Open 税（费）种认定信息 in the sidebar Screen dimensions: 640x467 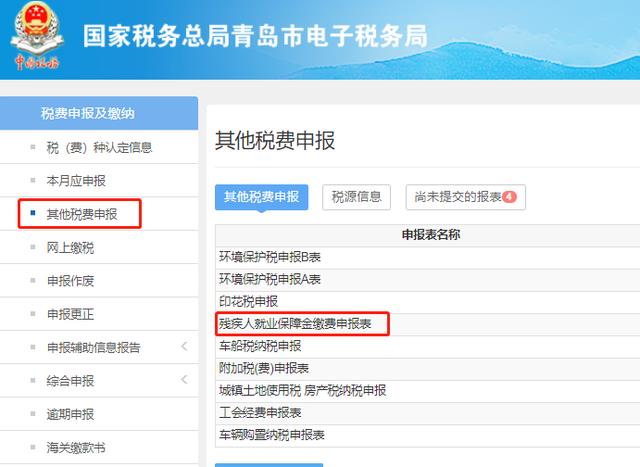pyautogui.click(x=99, y=148)
